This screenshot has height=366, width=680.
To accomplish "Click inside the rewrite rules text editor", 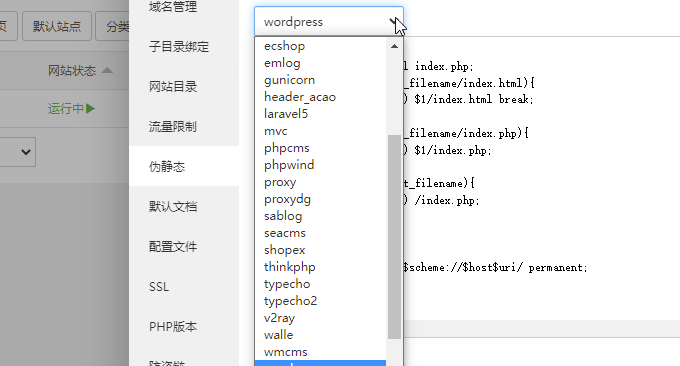I will (x=541, y=178).
